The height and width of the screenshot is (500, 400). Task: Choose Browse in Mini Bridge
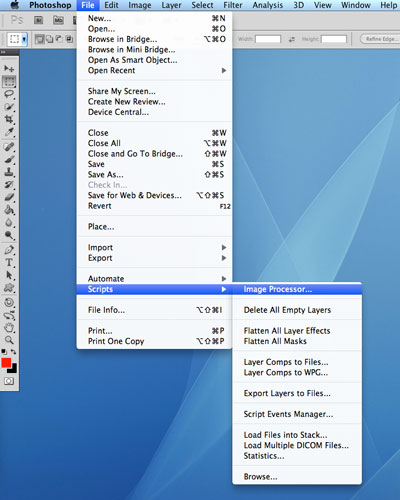(x=154, y=50)
